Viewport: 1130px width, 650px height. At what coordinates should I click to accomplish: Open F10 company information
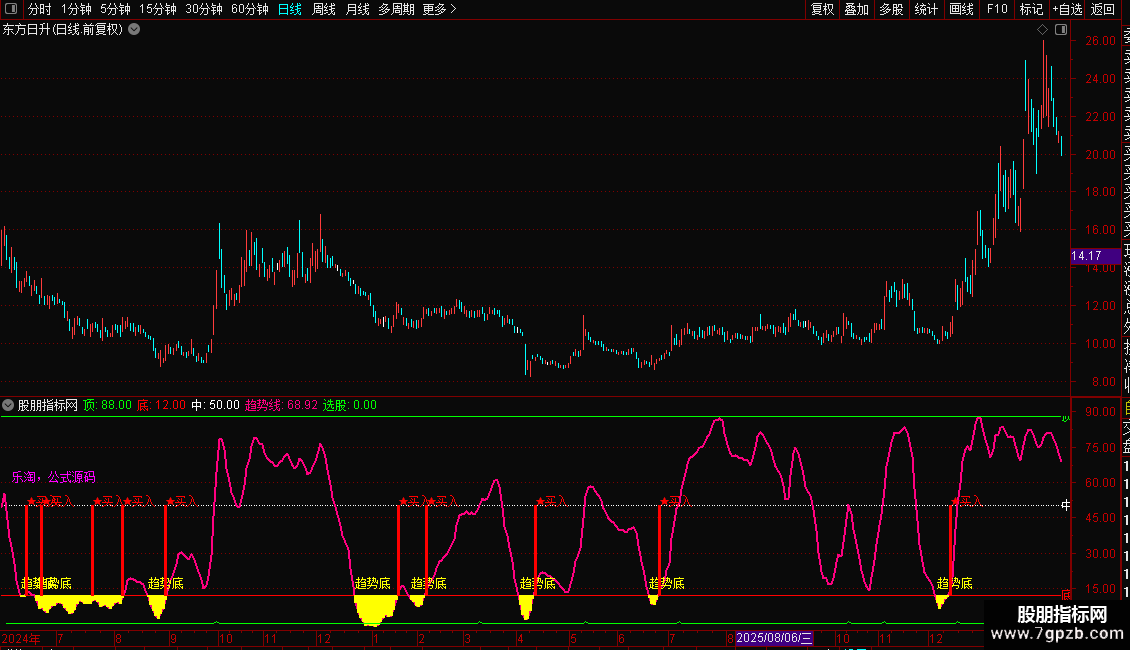point(997,9)
